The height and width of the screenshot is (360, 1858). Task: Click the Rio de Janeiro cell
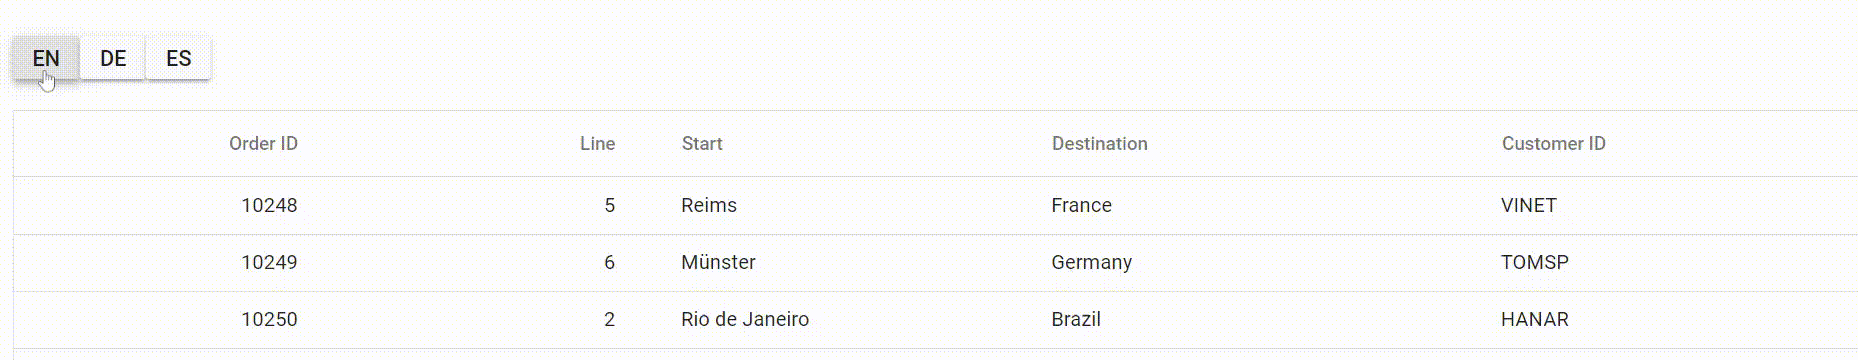point(745,319)
